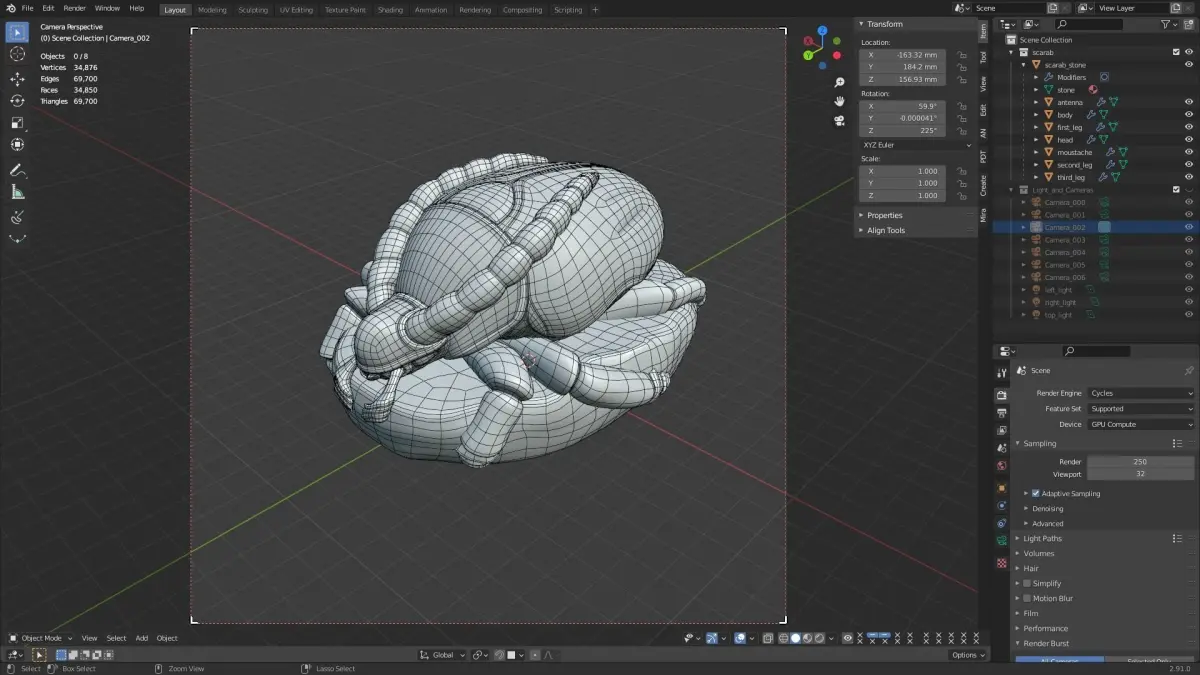Select the Measure tool
The width and height of the screenshot is (1200, 675).
click(x=17, y=192)
